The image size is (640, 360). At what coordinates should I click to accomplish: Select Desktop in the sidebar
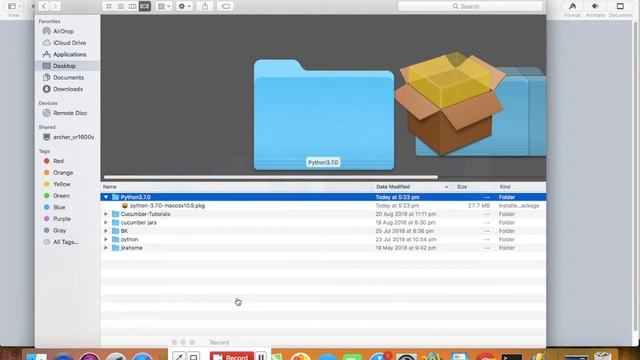pos(67,66)
